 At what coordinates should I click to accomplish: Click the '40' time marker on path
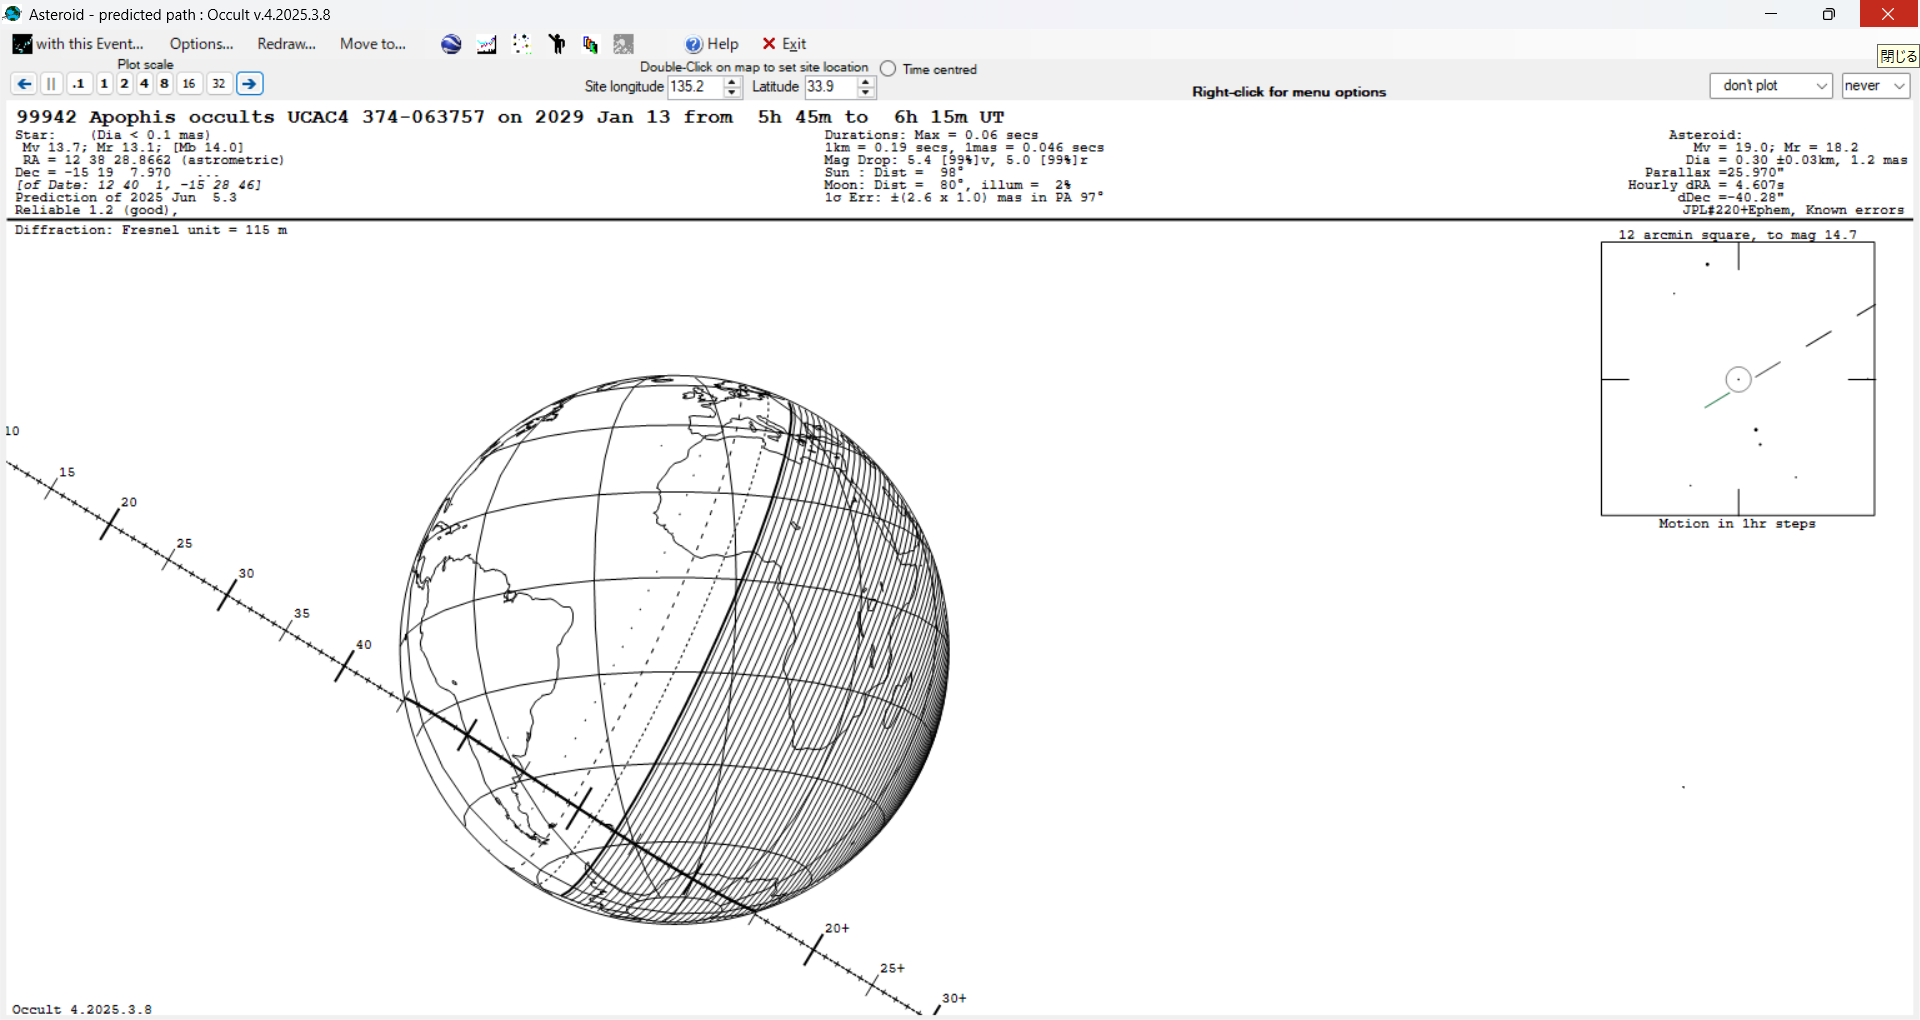[364, 645]
